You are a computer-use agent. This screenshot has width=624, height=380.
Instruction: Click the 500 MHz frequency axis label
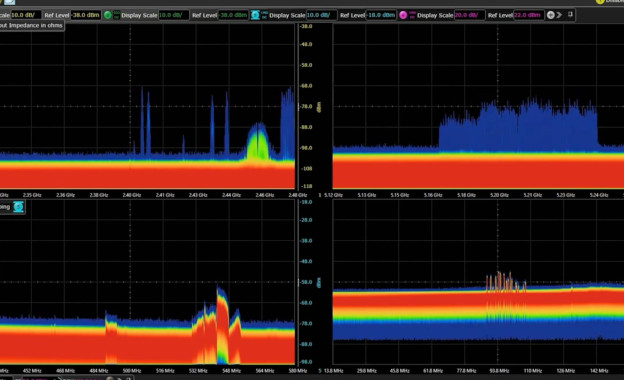(x=132, y=371)
